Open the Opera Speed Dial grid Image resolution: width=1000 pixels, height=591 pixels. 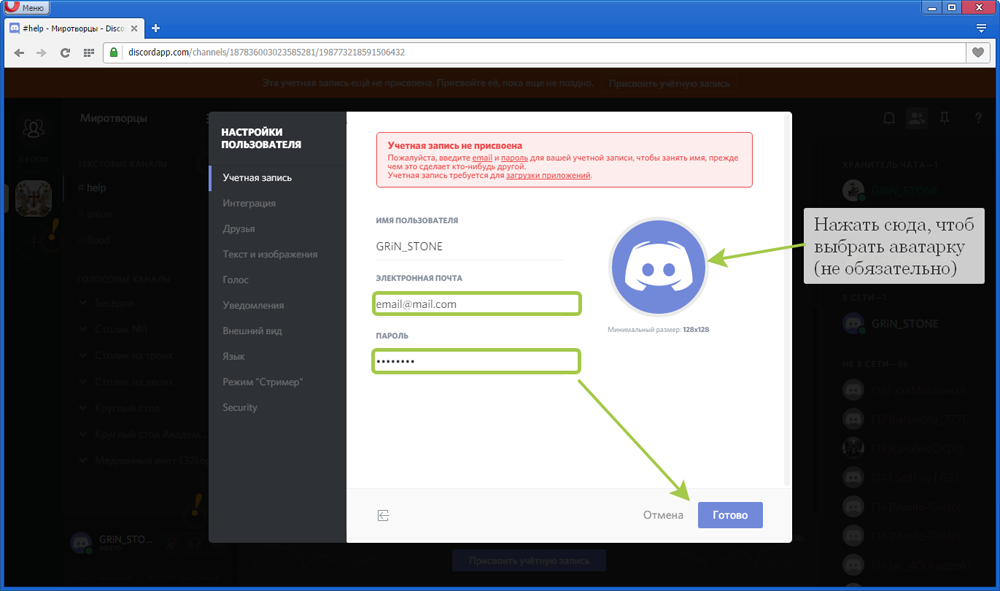pyautogui.click(x=89, y=52)
